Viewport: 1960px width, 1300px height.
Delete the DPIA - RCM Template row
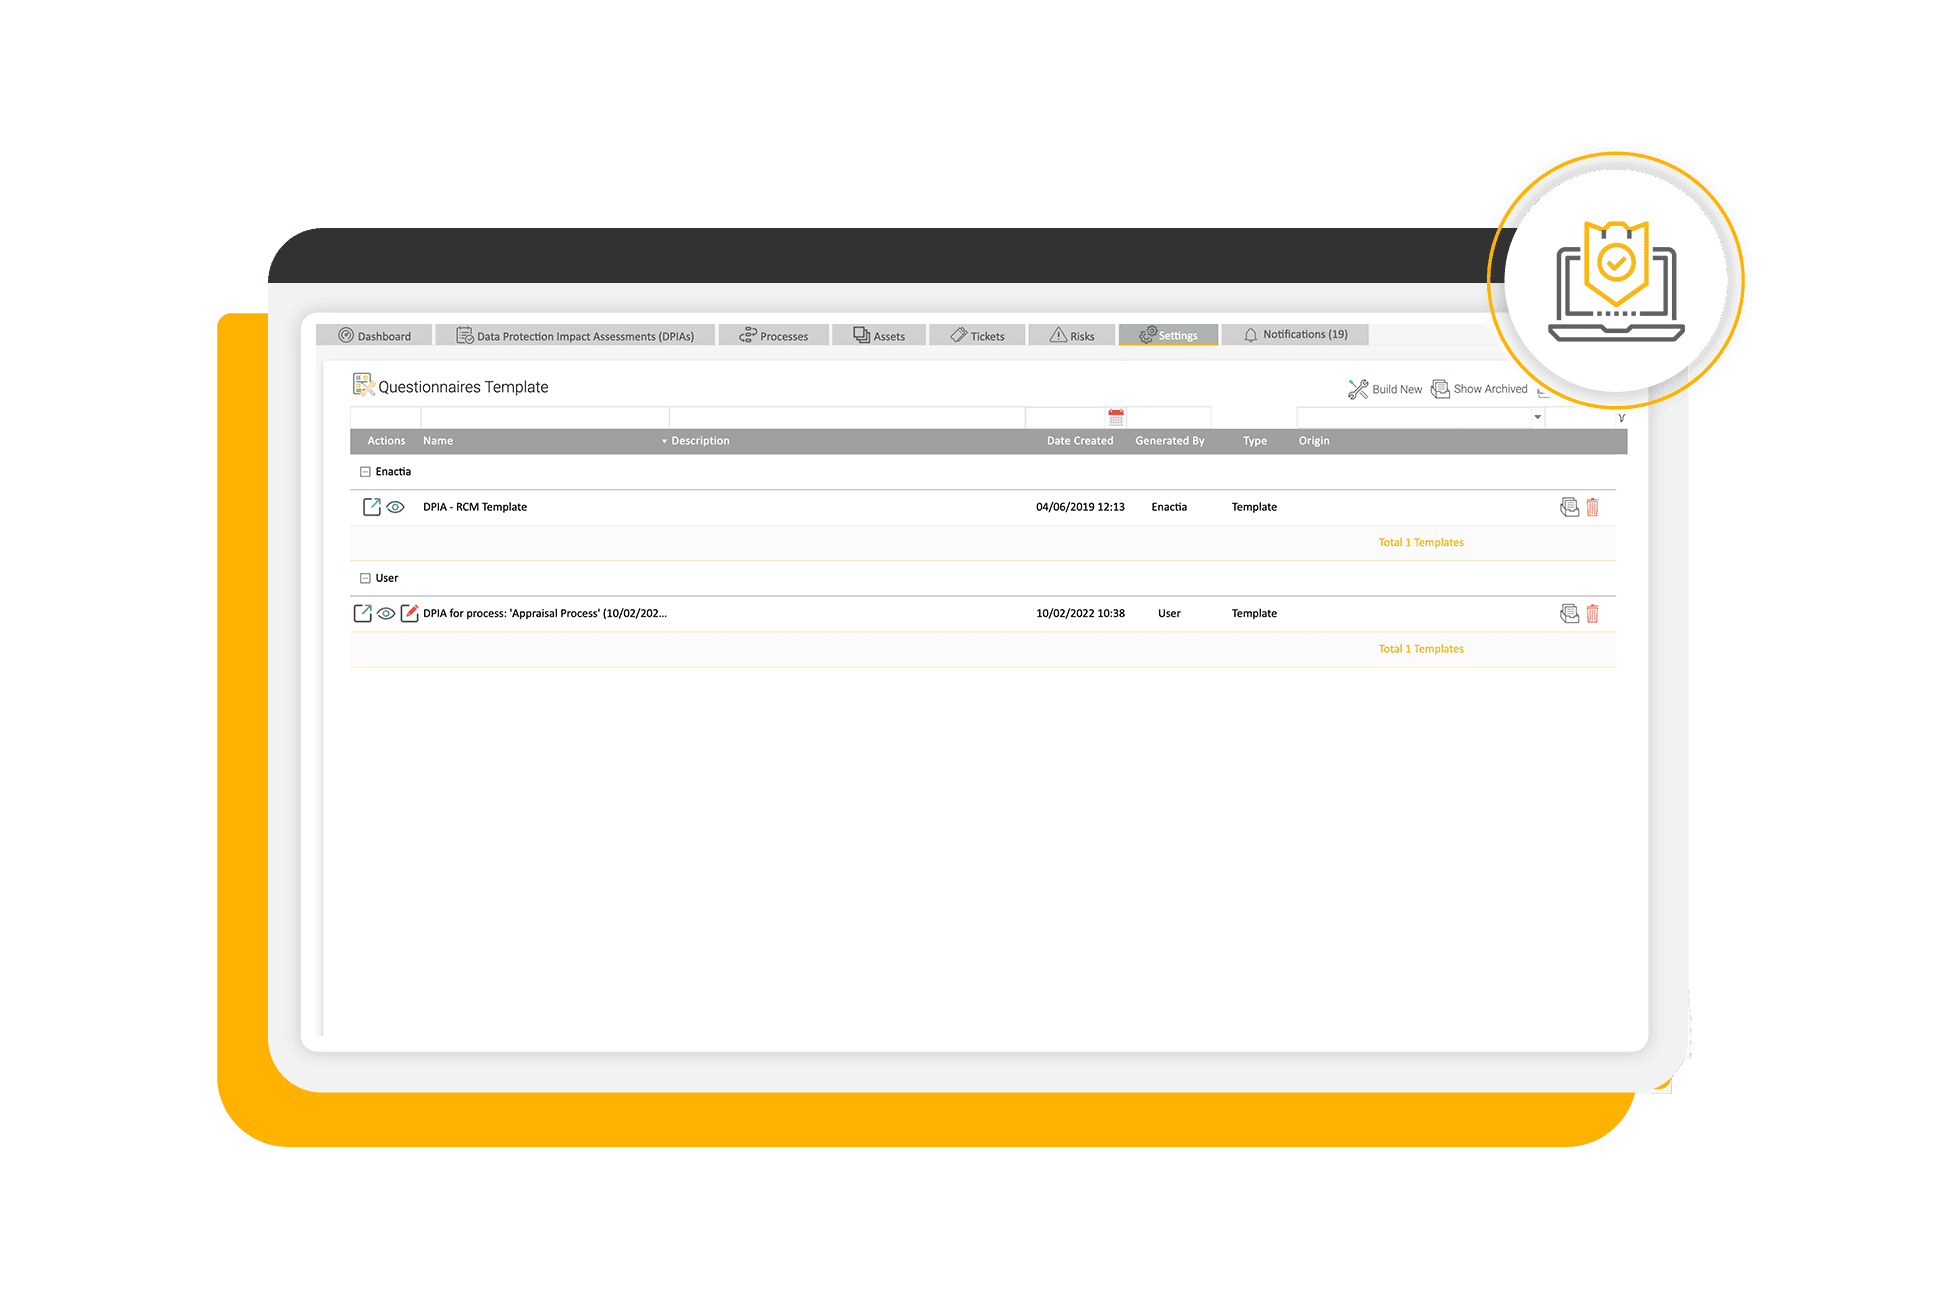[1593, 507]
